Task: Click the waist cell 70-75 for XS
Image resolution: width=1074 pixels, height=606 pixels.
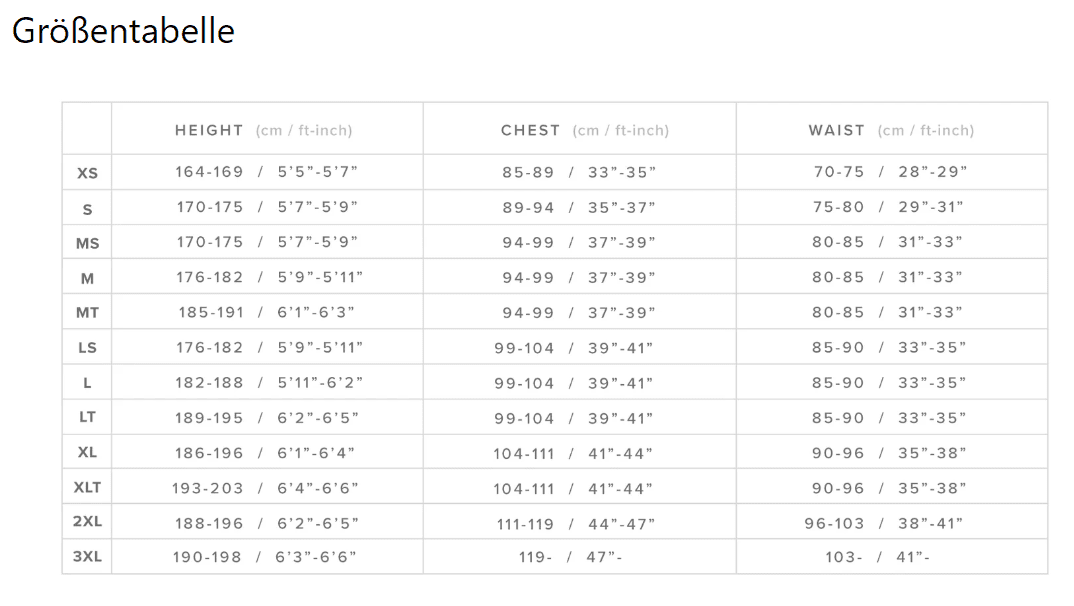Action: click(890, 172)
